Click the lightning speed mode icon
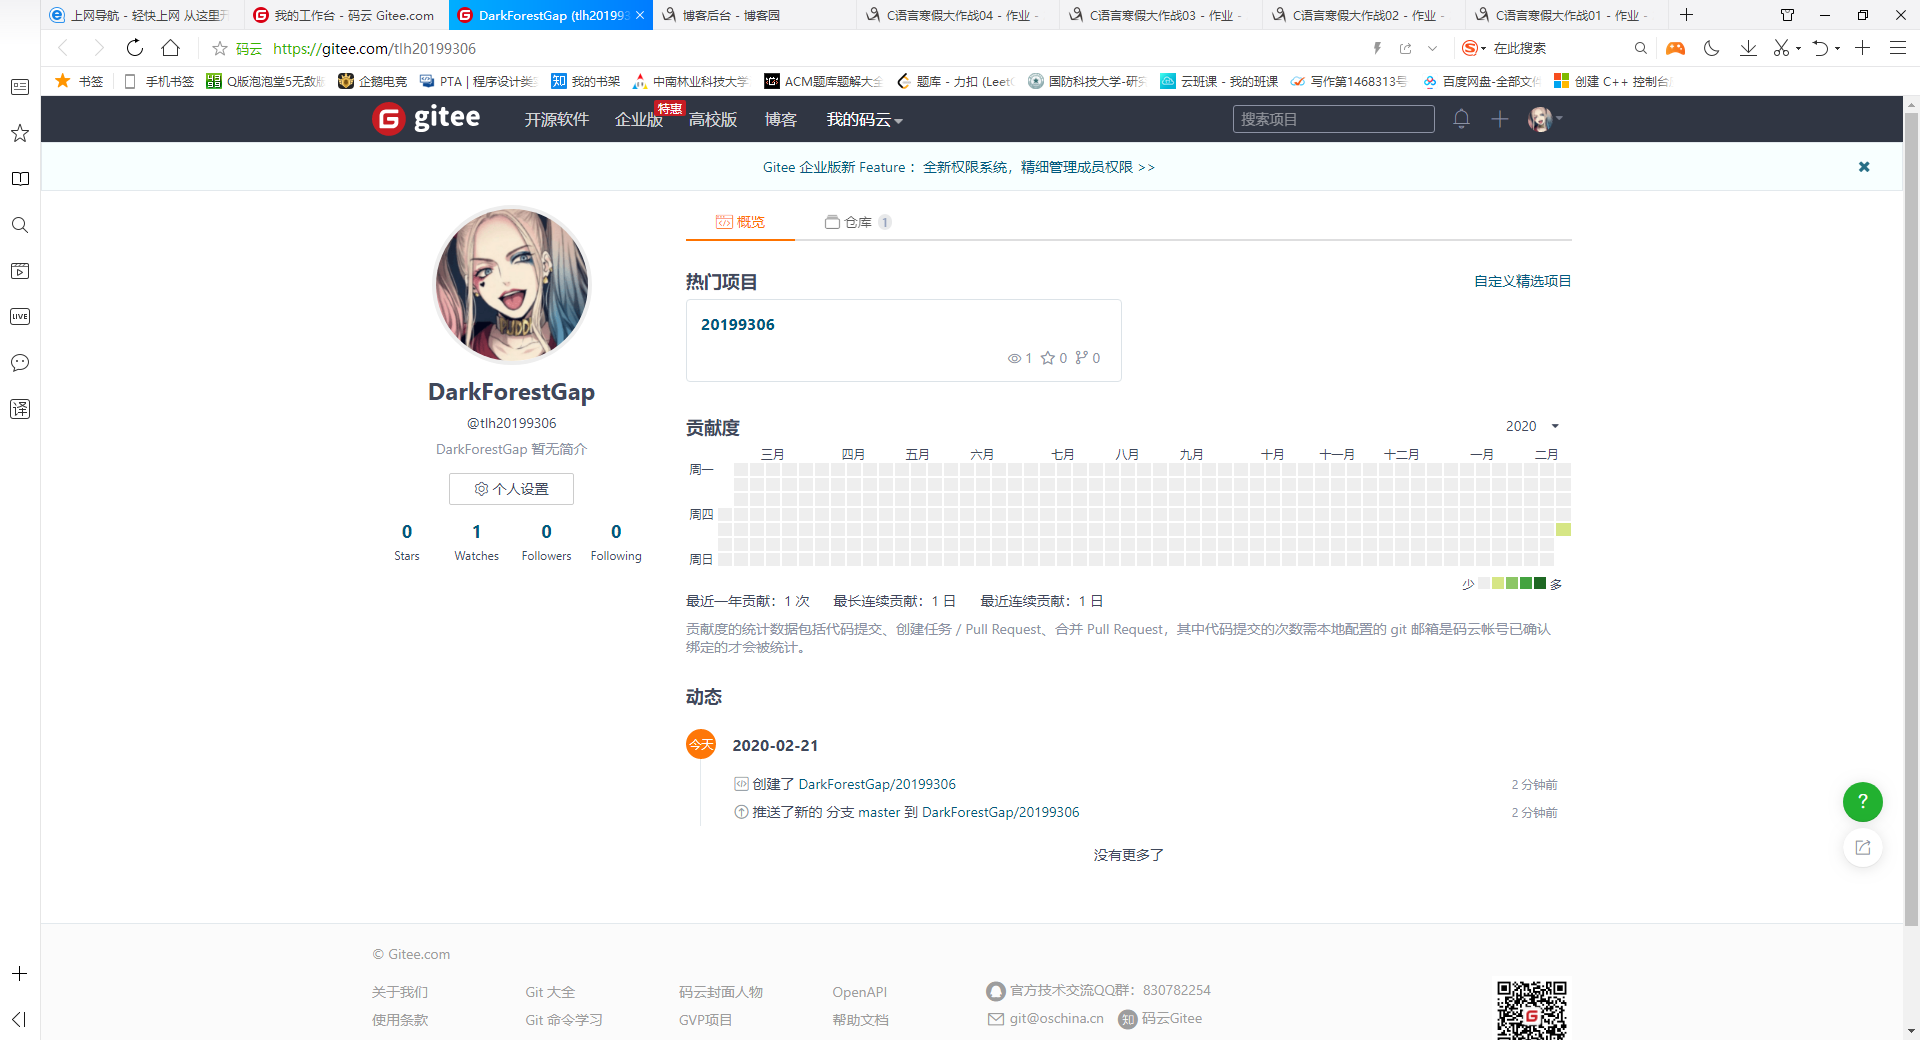Image resolution: width=1920 pixels, height=1040 pixels. [1377, 48]
